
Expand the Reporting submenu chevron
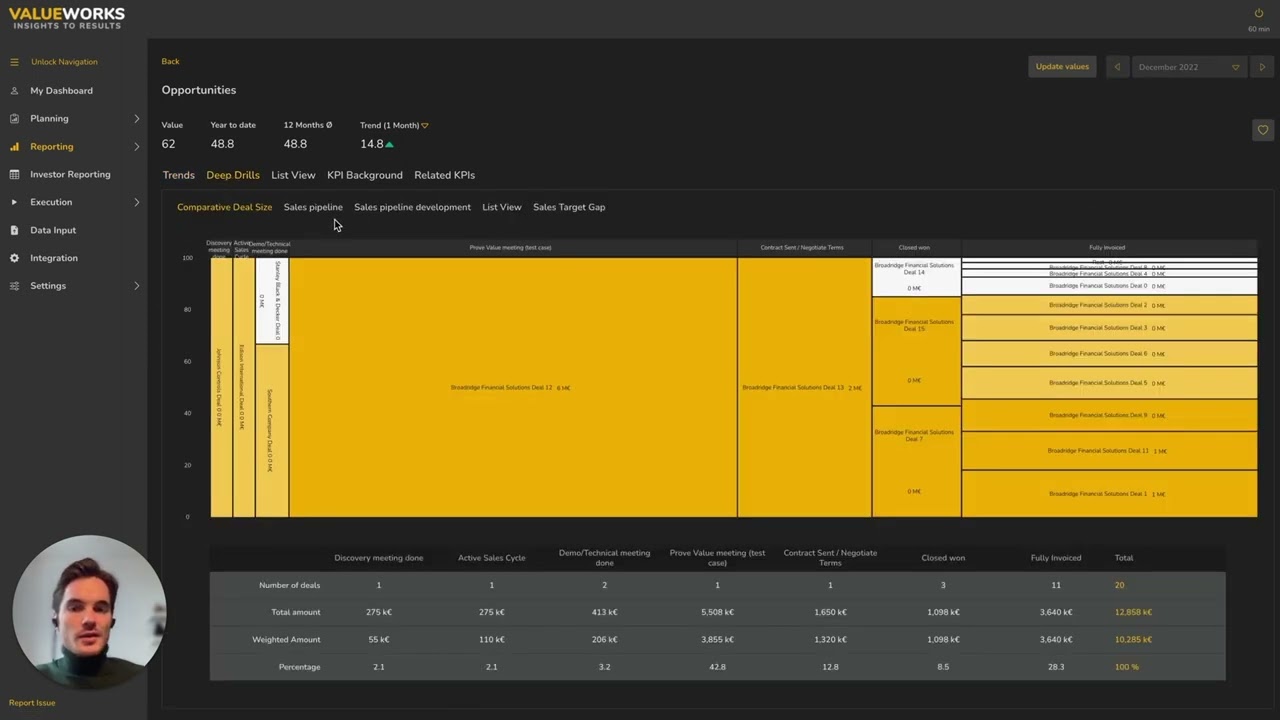(137, 146)
